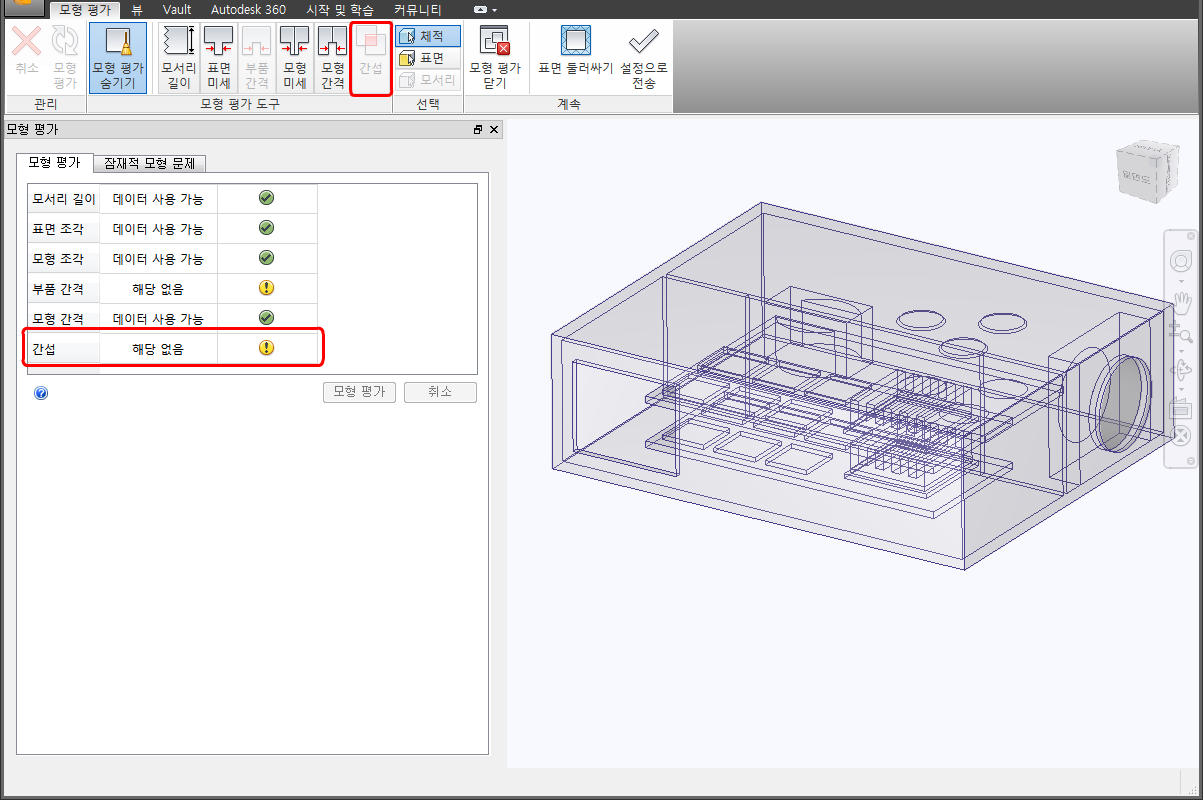Viewport: 1203px width, 800px height.
Task: Click the 취소 button in panel
Action: 440,392
